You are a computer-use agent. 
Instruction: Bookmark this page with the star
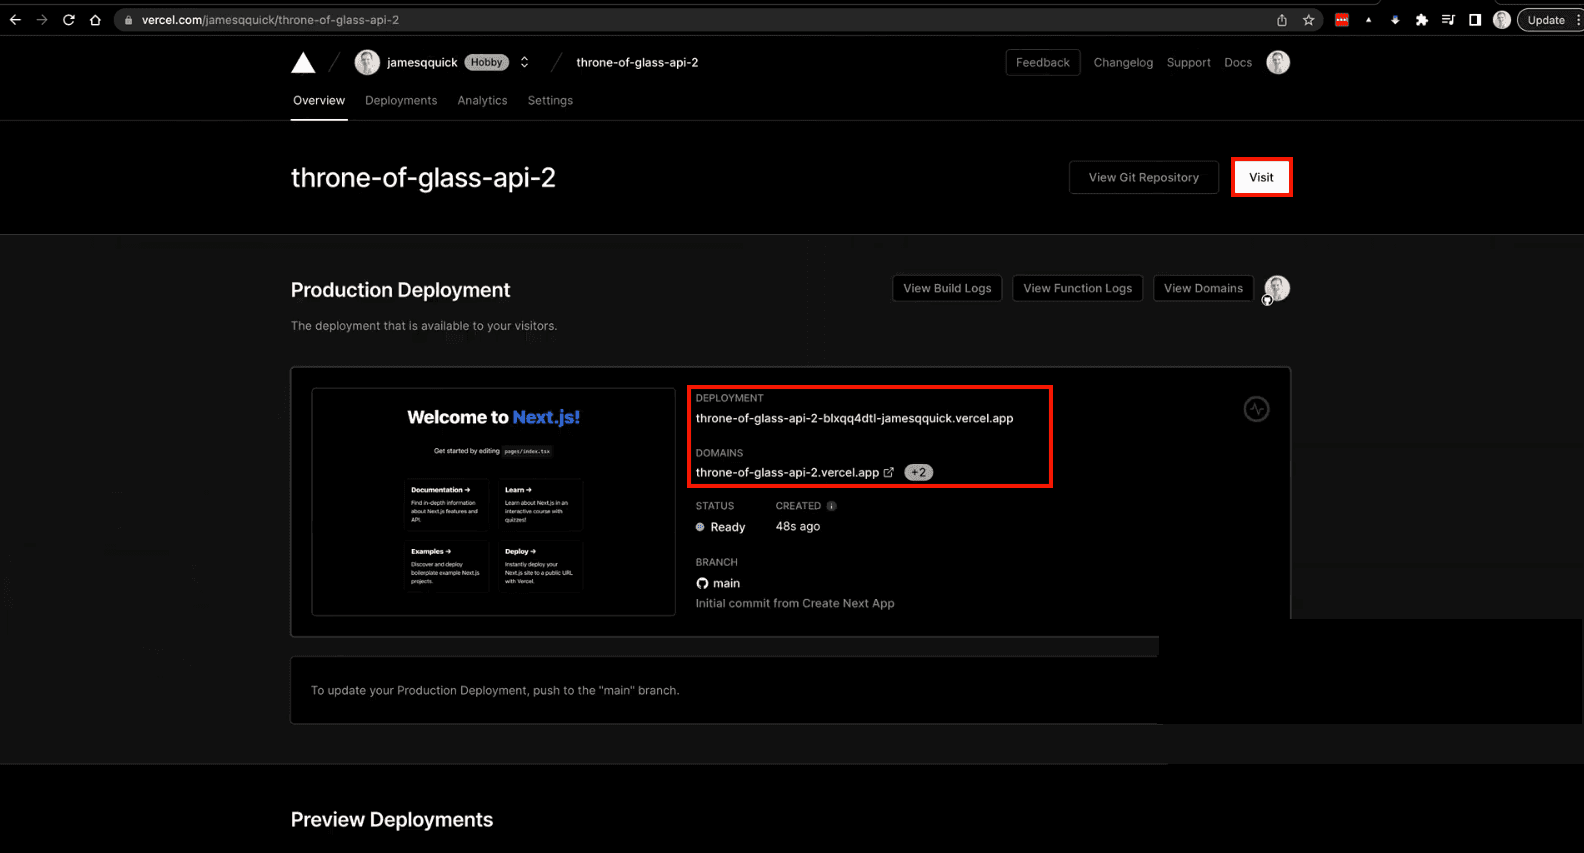pyautogui.click(x=1308, y=20)
